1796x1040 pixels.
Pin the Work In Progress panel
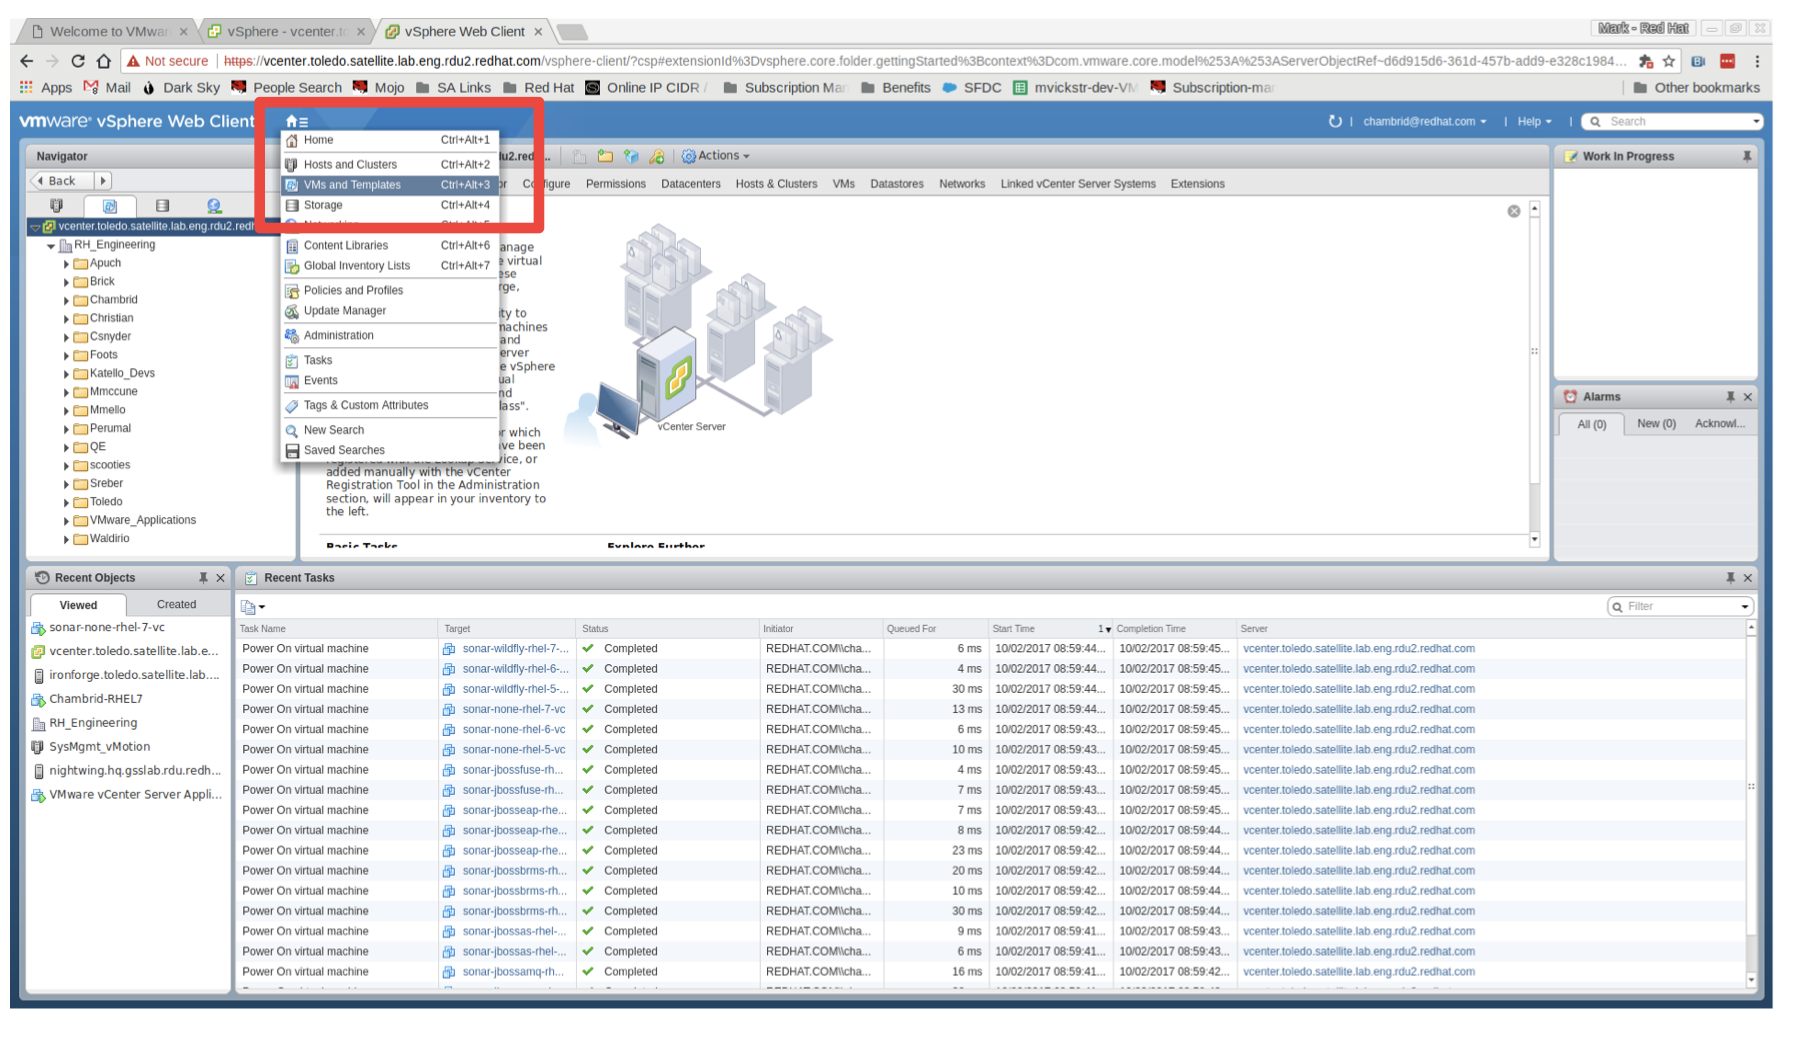click(x=1746, y=156)
